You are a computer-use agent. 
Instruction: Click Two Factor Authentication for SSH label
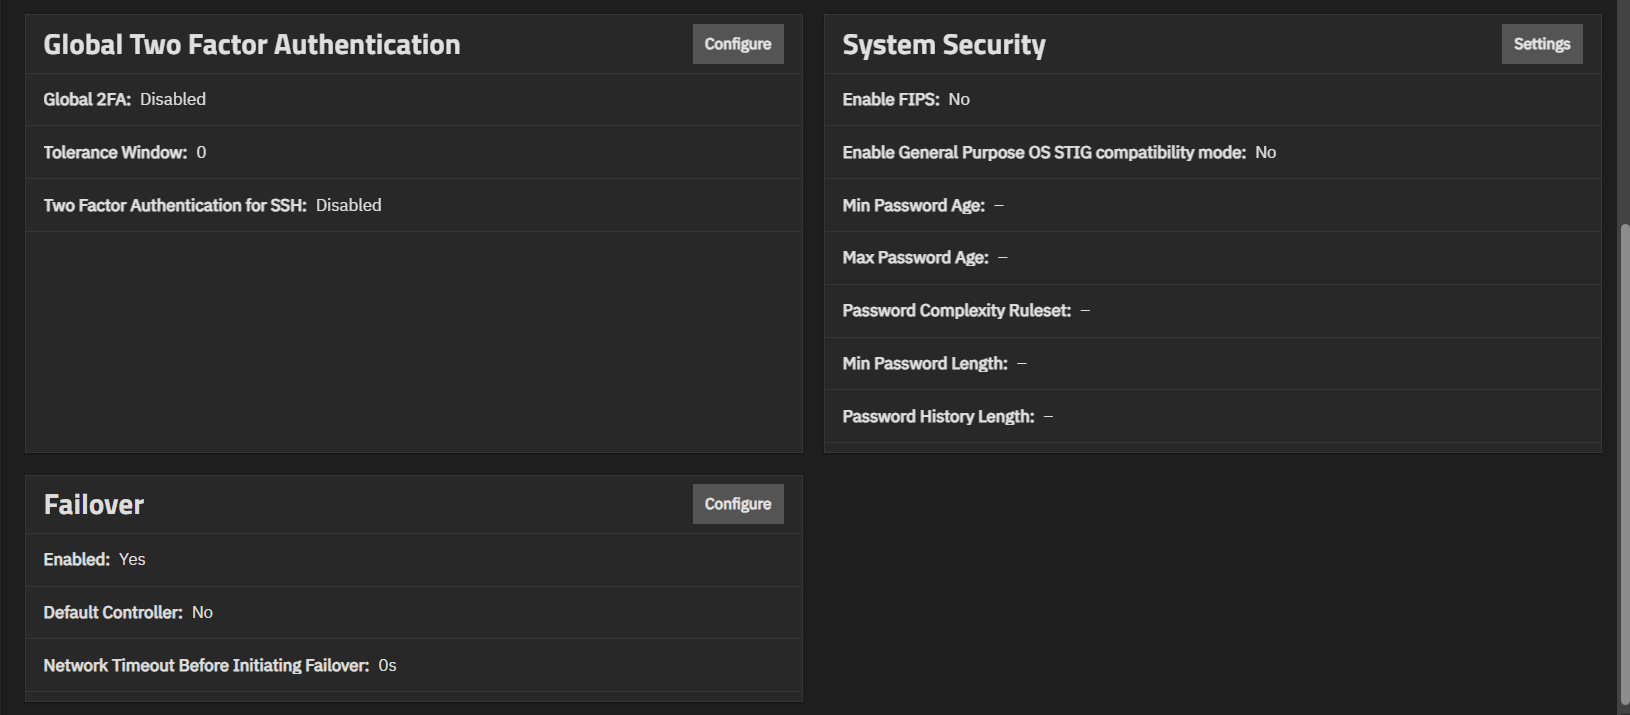(x=175, y=205)
